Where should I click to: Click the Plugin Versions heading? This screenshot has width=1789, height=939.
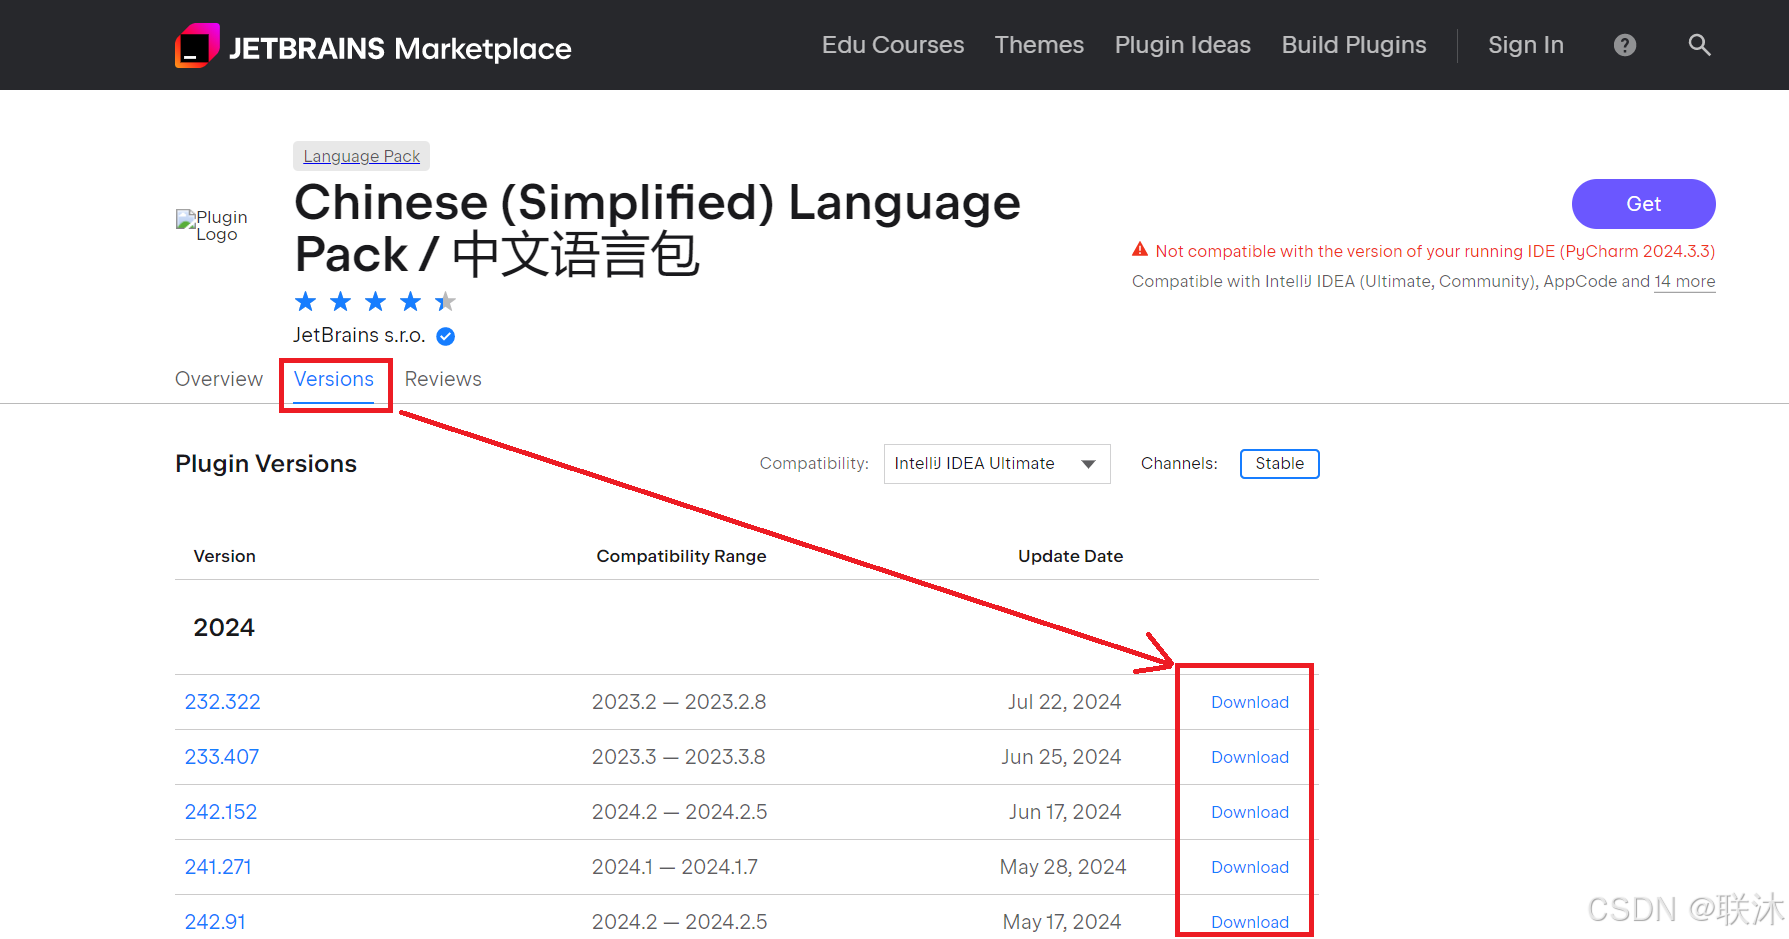pos(266,464)
